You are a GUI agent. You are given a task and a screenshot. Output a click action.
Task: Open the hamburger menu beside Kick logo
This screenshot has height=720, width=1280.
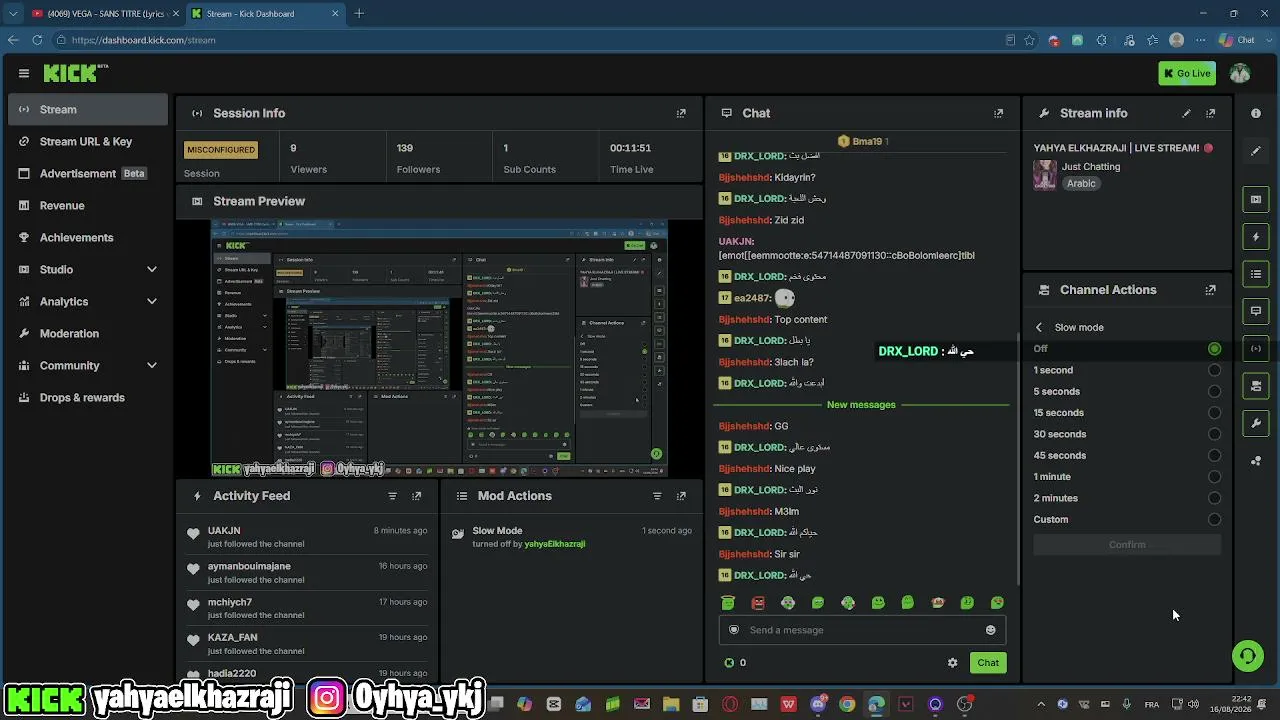click(x=24, y=73)
